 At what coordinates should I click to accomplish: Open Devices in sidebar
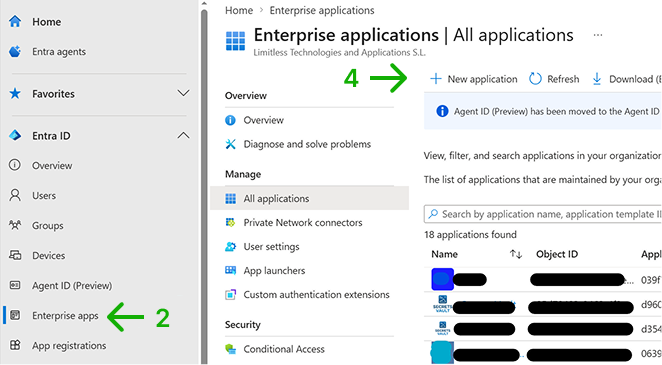tap(49, 256)
